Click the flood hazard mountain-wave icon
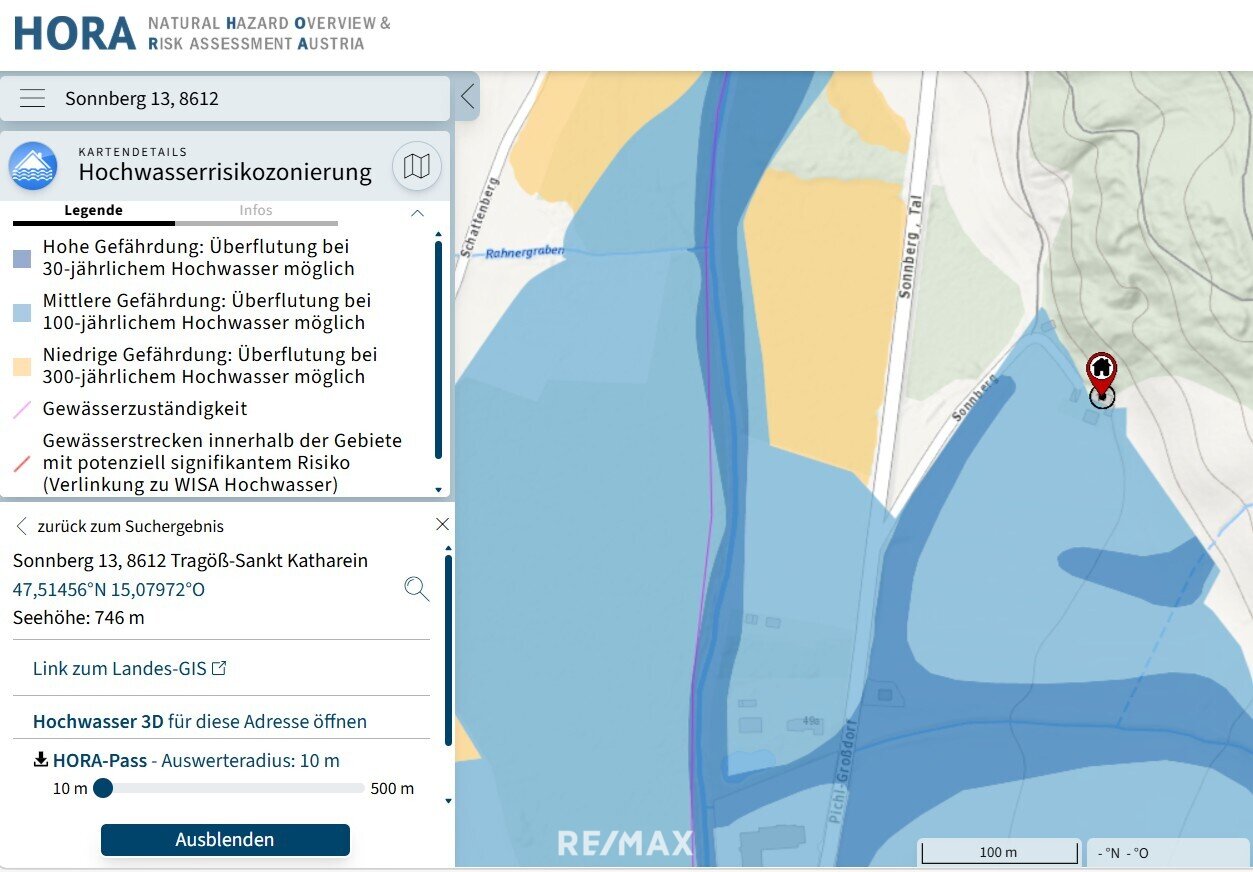 [33, 166]
